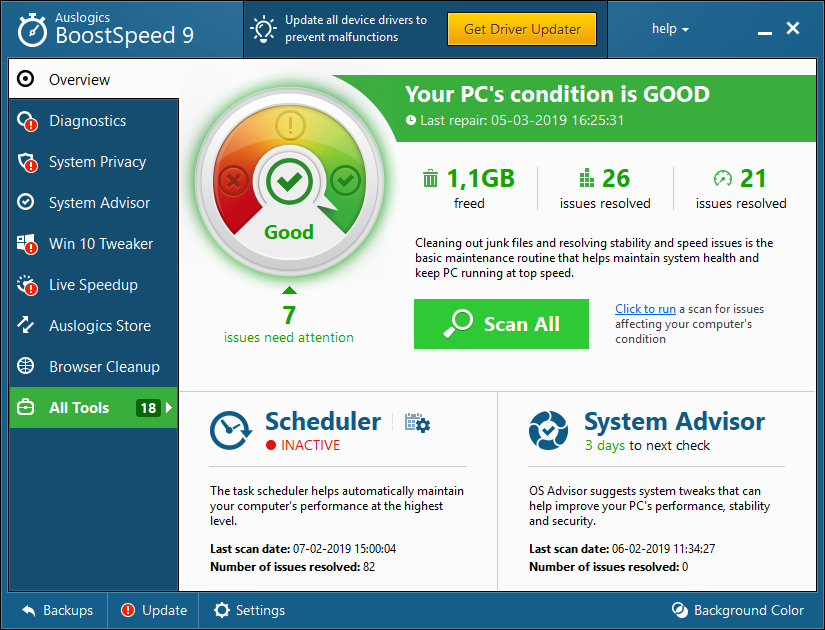Go to Browser Cleanup section
Viewport: 825px width, 630px height.
(x=104, y=367)
